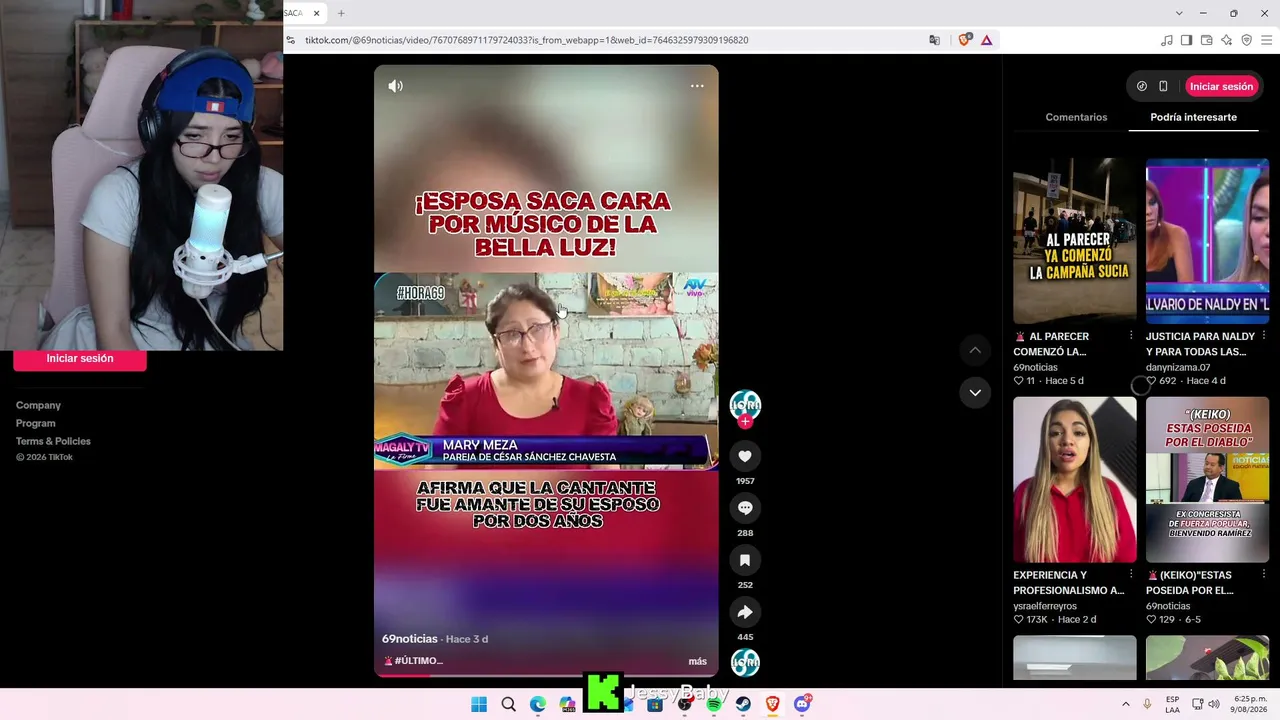Show hidden system tray icons chevron

1126,704
